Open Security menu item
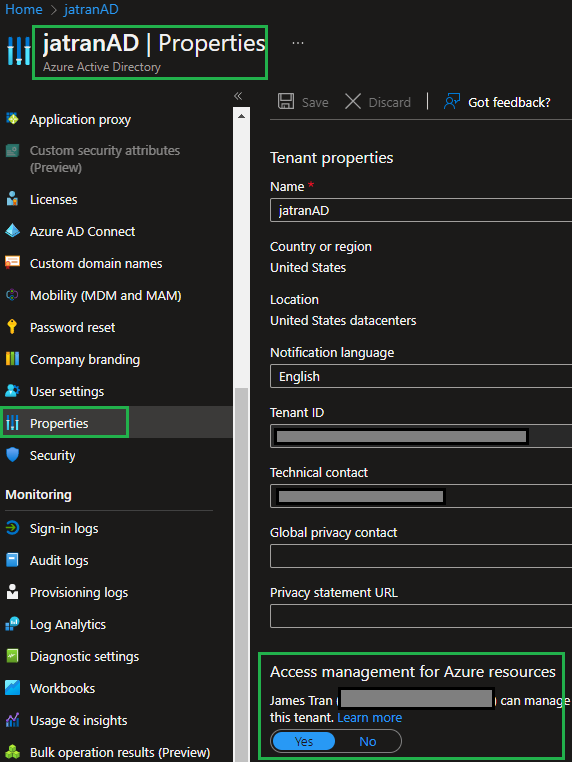The width and height of the screenshot is (572, 762). [52, 456]
